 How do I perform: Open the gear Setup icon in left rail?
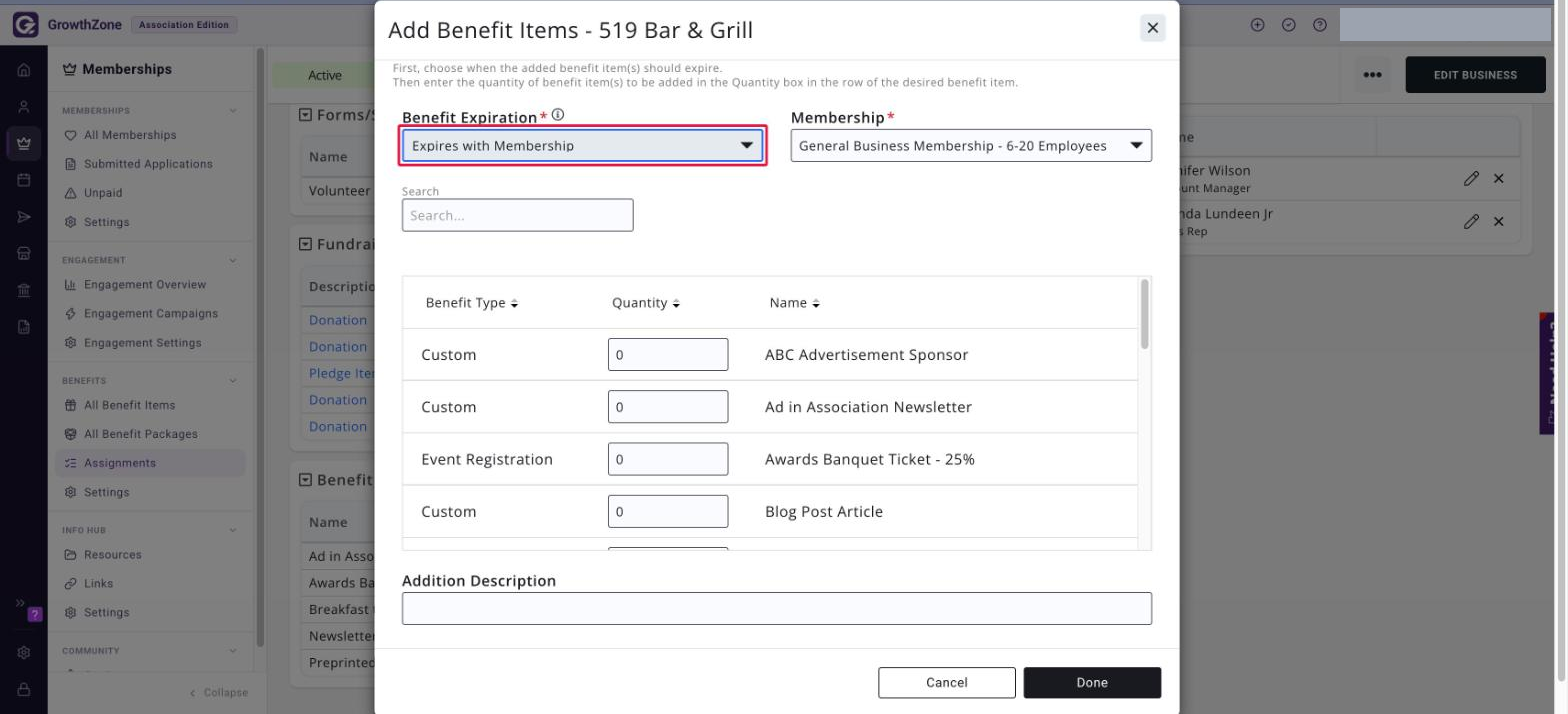24,653
